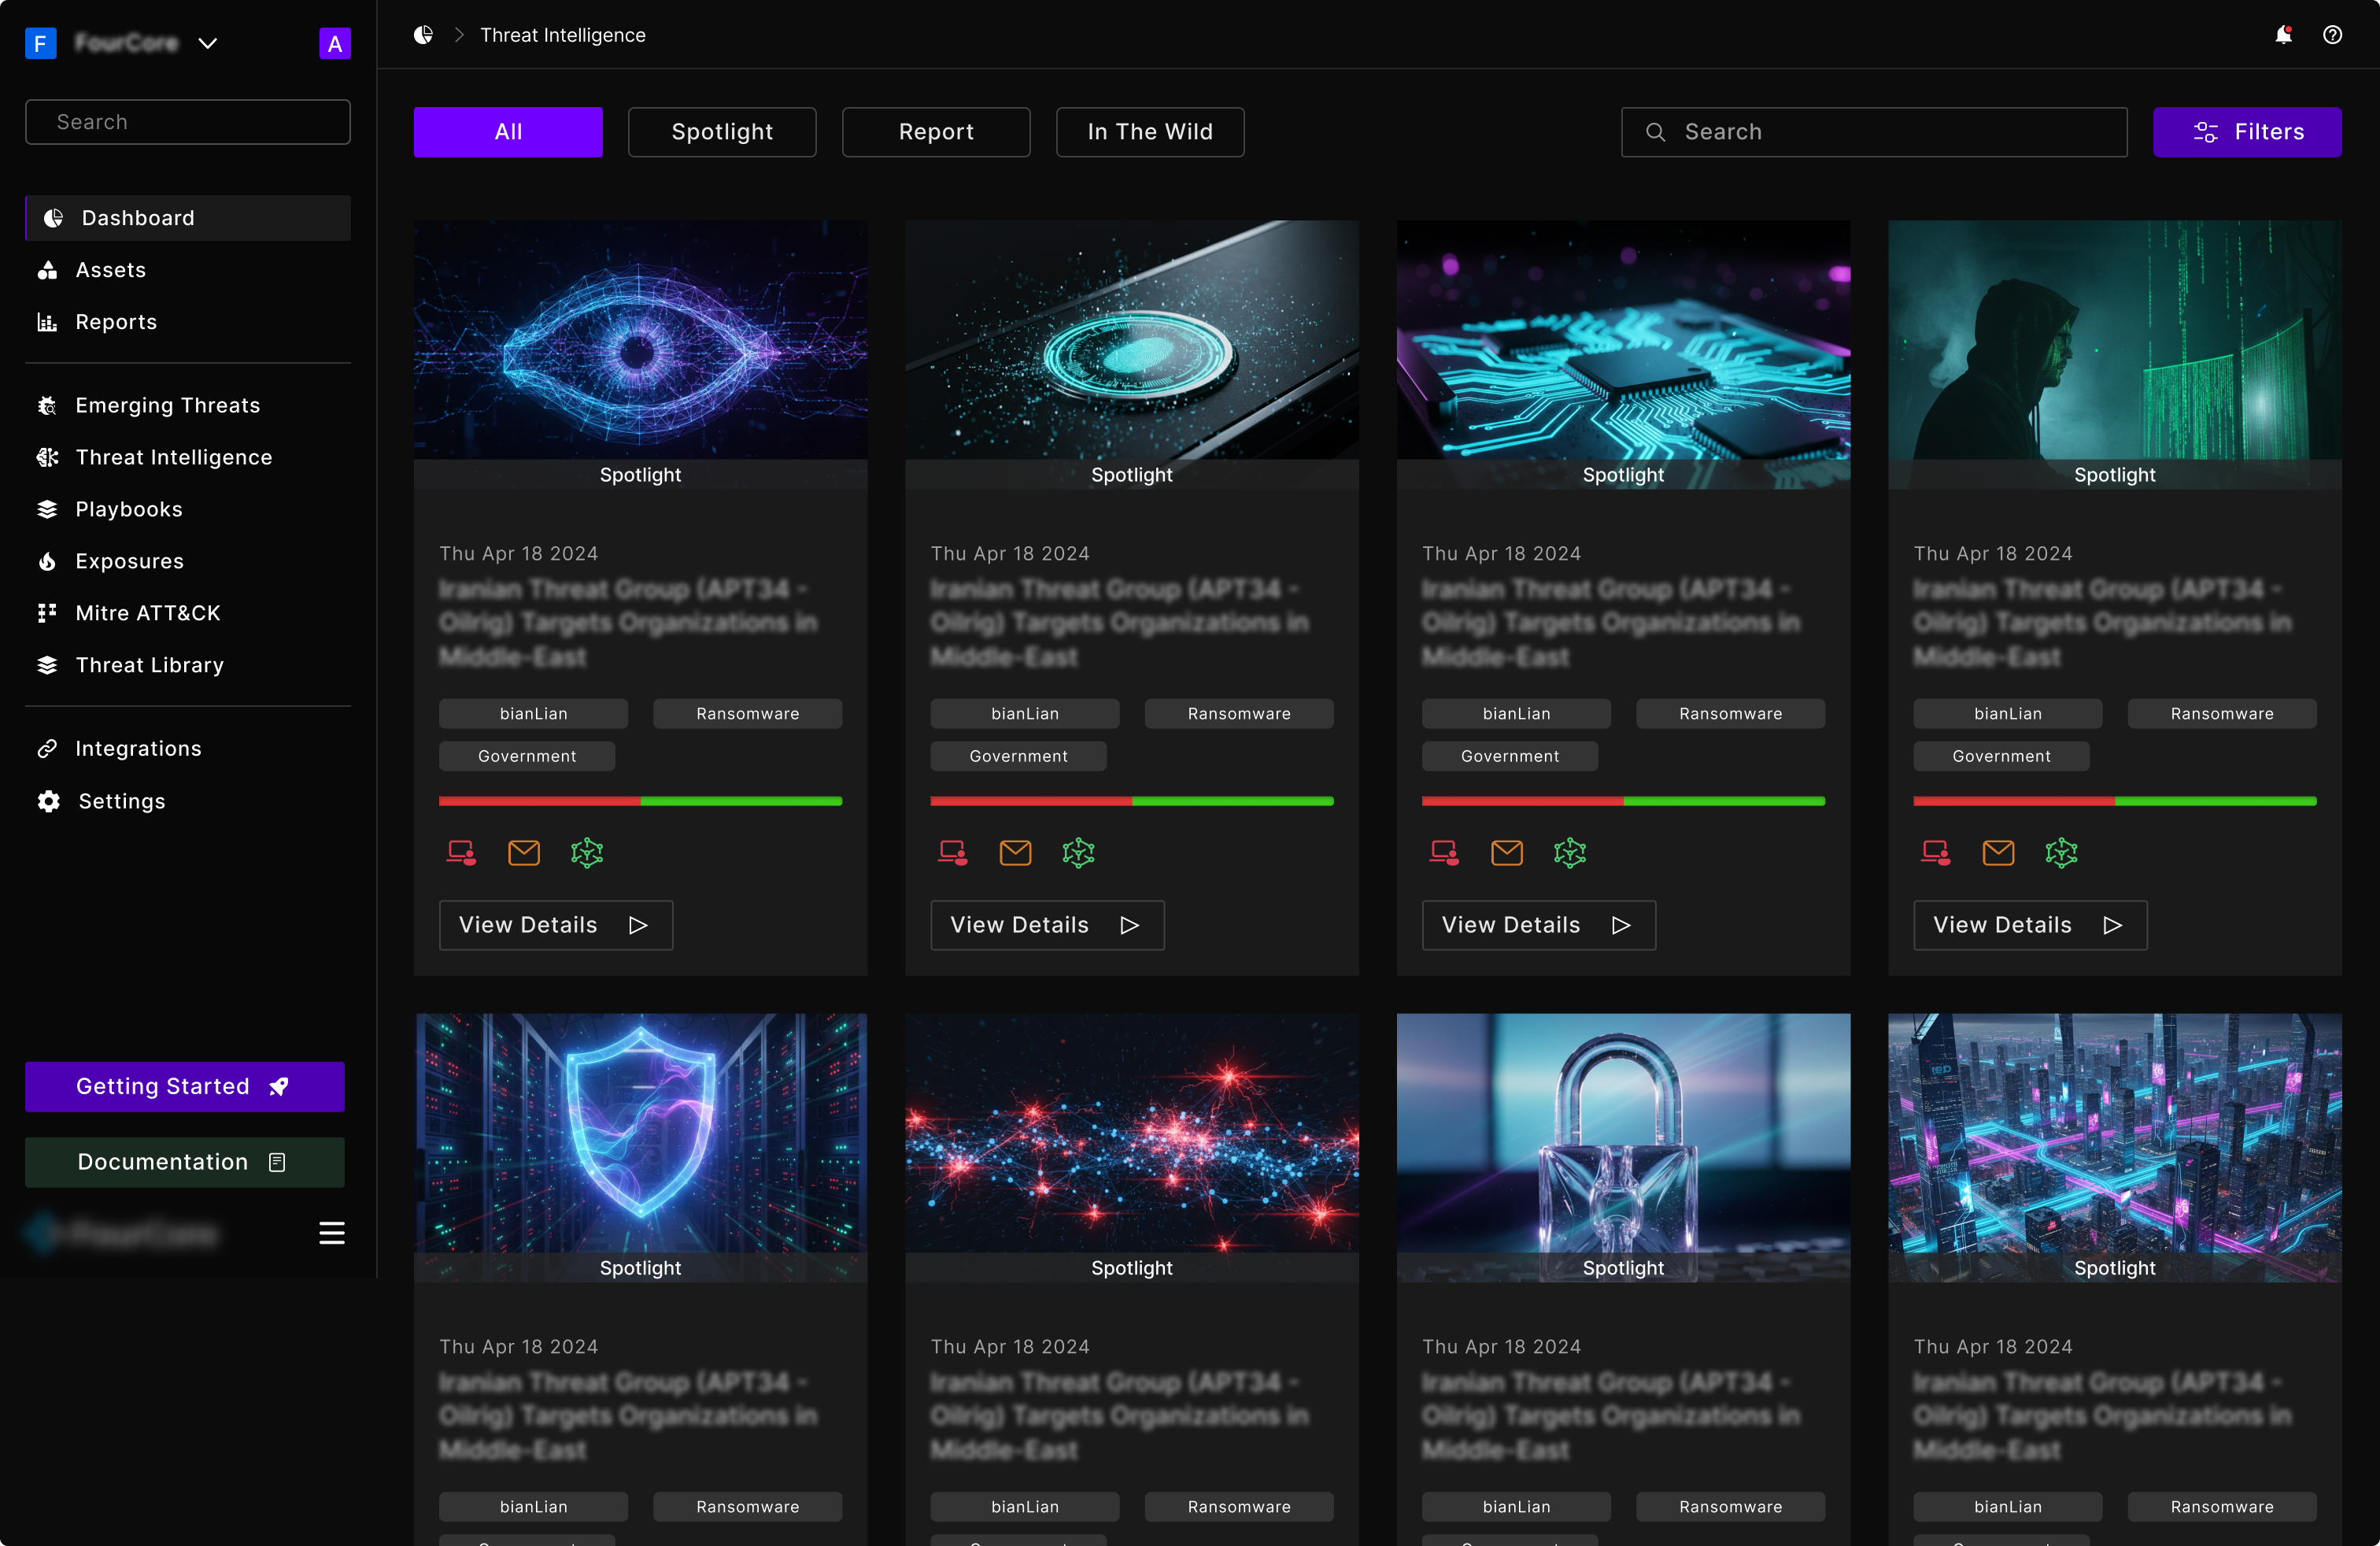
Task: Click the endpoint icon on circuit chip card
Action: tap(1444, 852)
